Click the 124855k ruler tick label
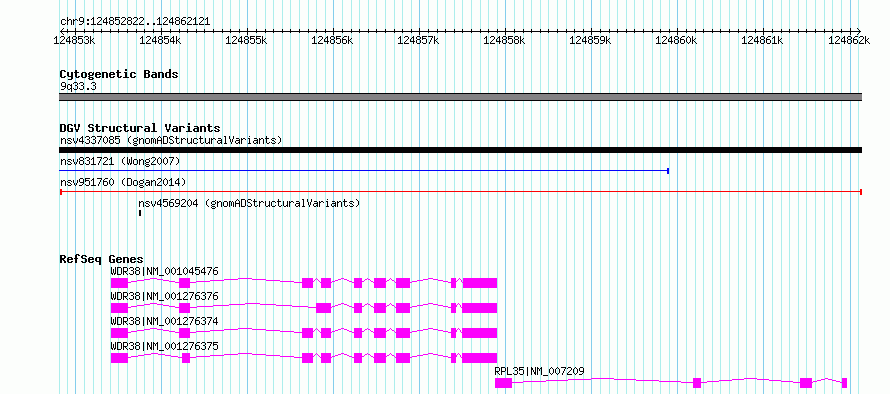 [246, 40]
